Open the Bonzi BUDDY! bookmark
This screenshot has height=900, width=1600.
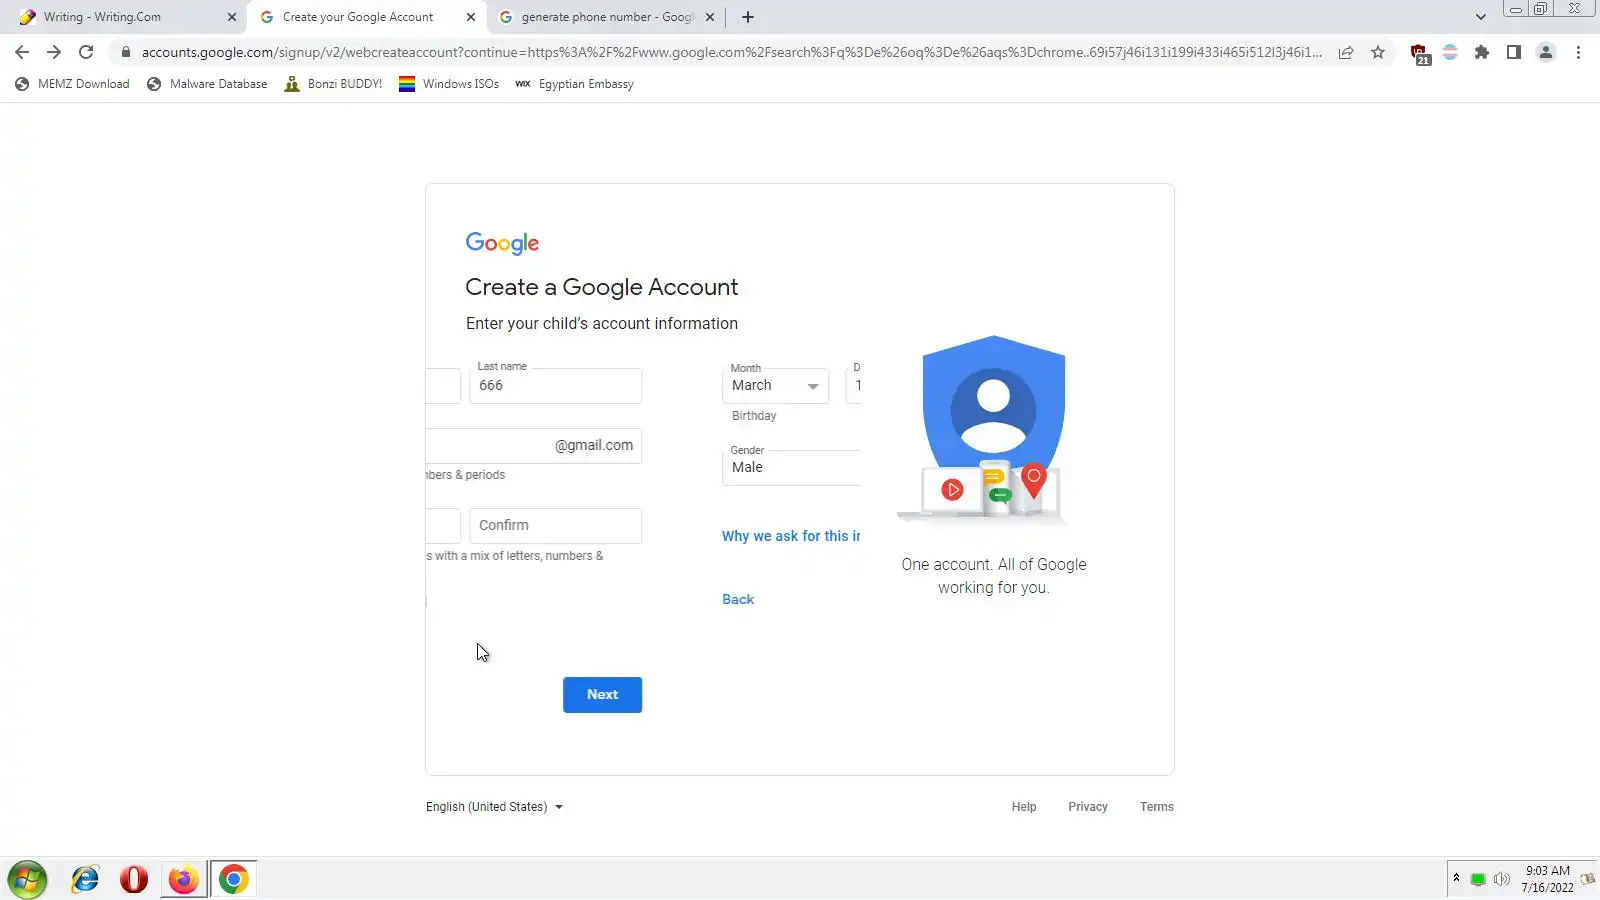pos(333,84)
